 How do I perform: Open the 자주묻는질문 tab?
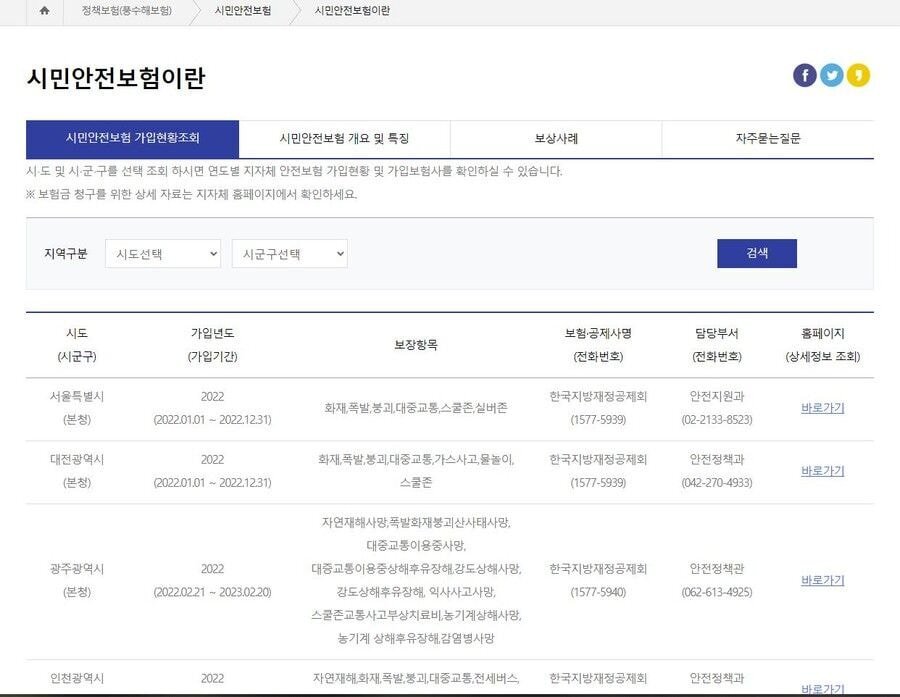pos(768,138)
